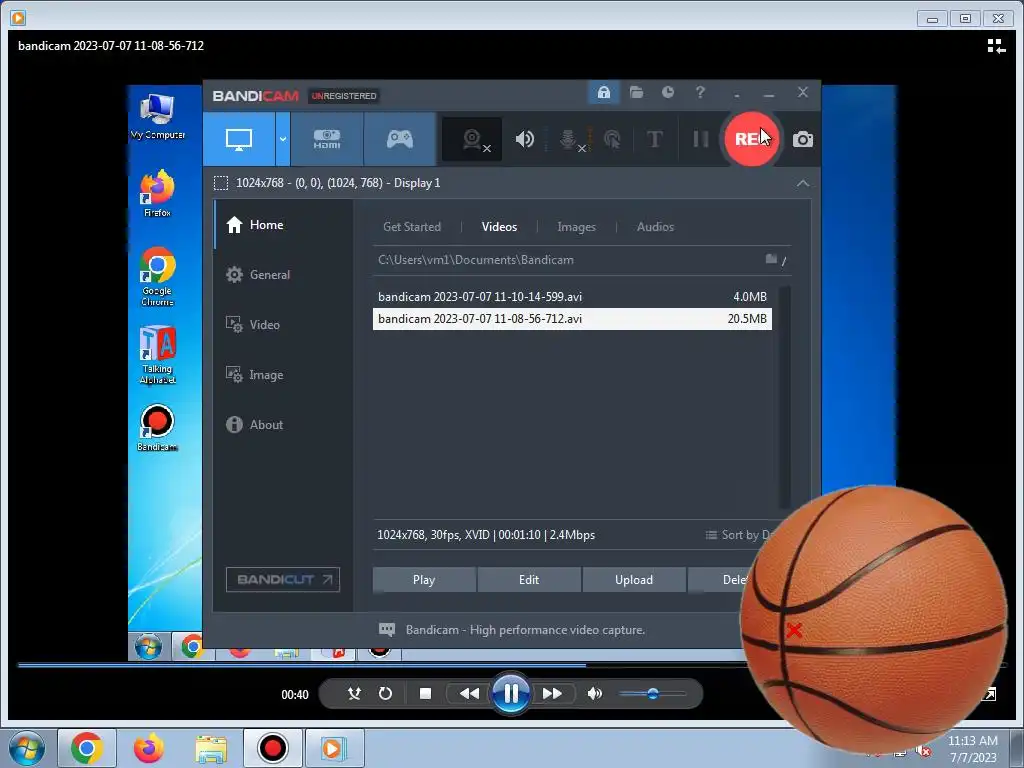Click the Play button under the file list

[424, 580]
